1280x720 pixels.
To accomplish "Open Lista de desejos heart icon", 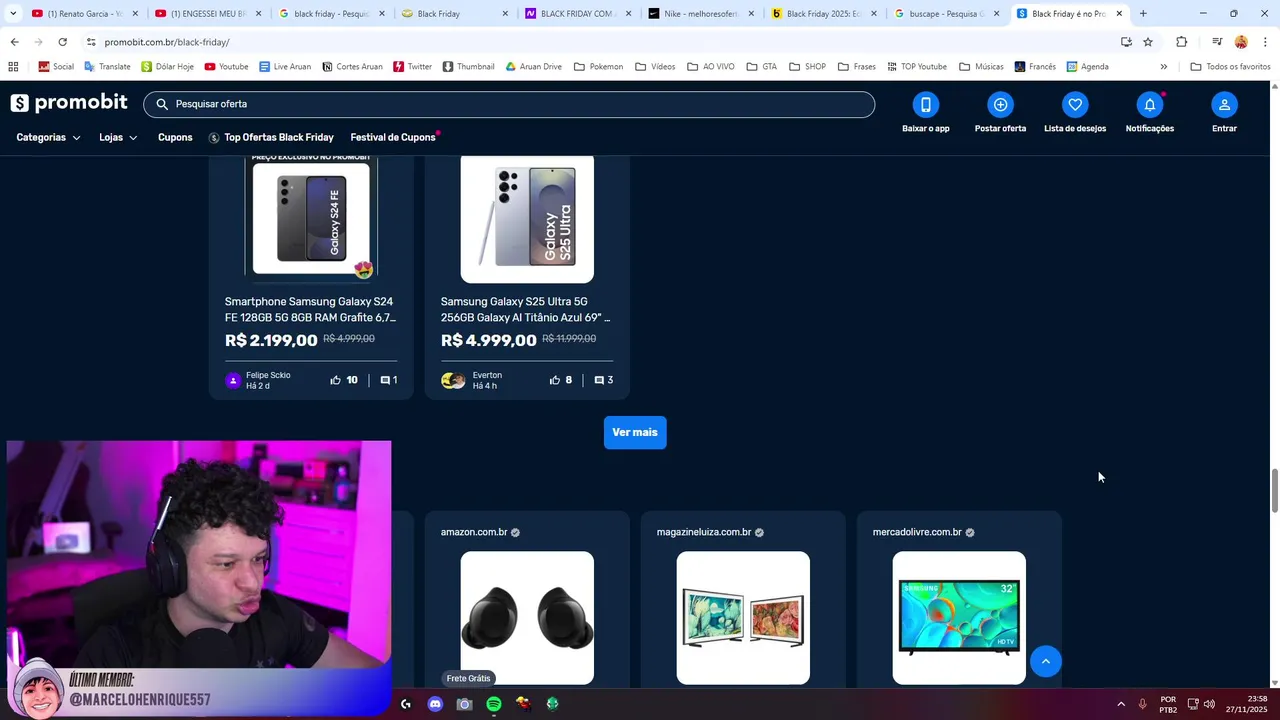I will click(x=1075, y=105).
